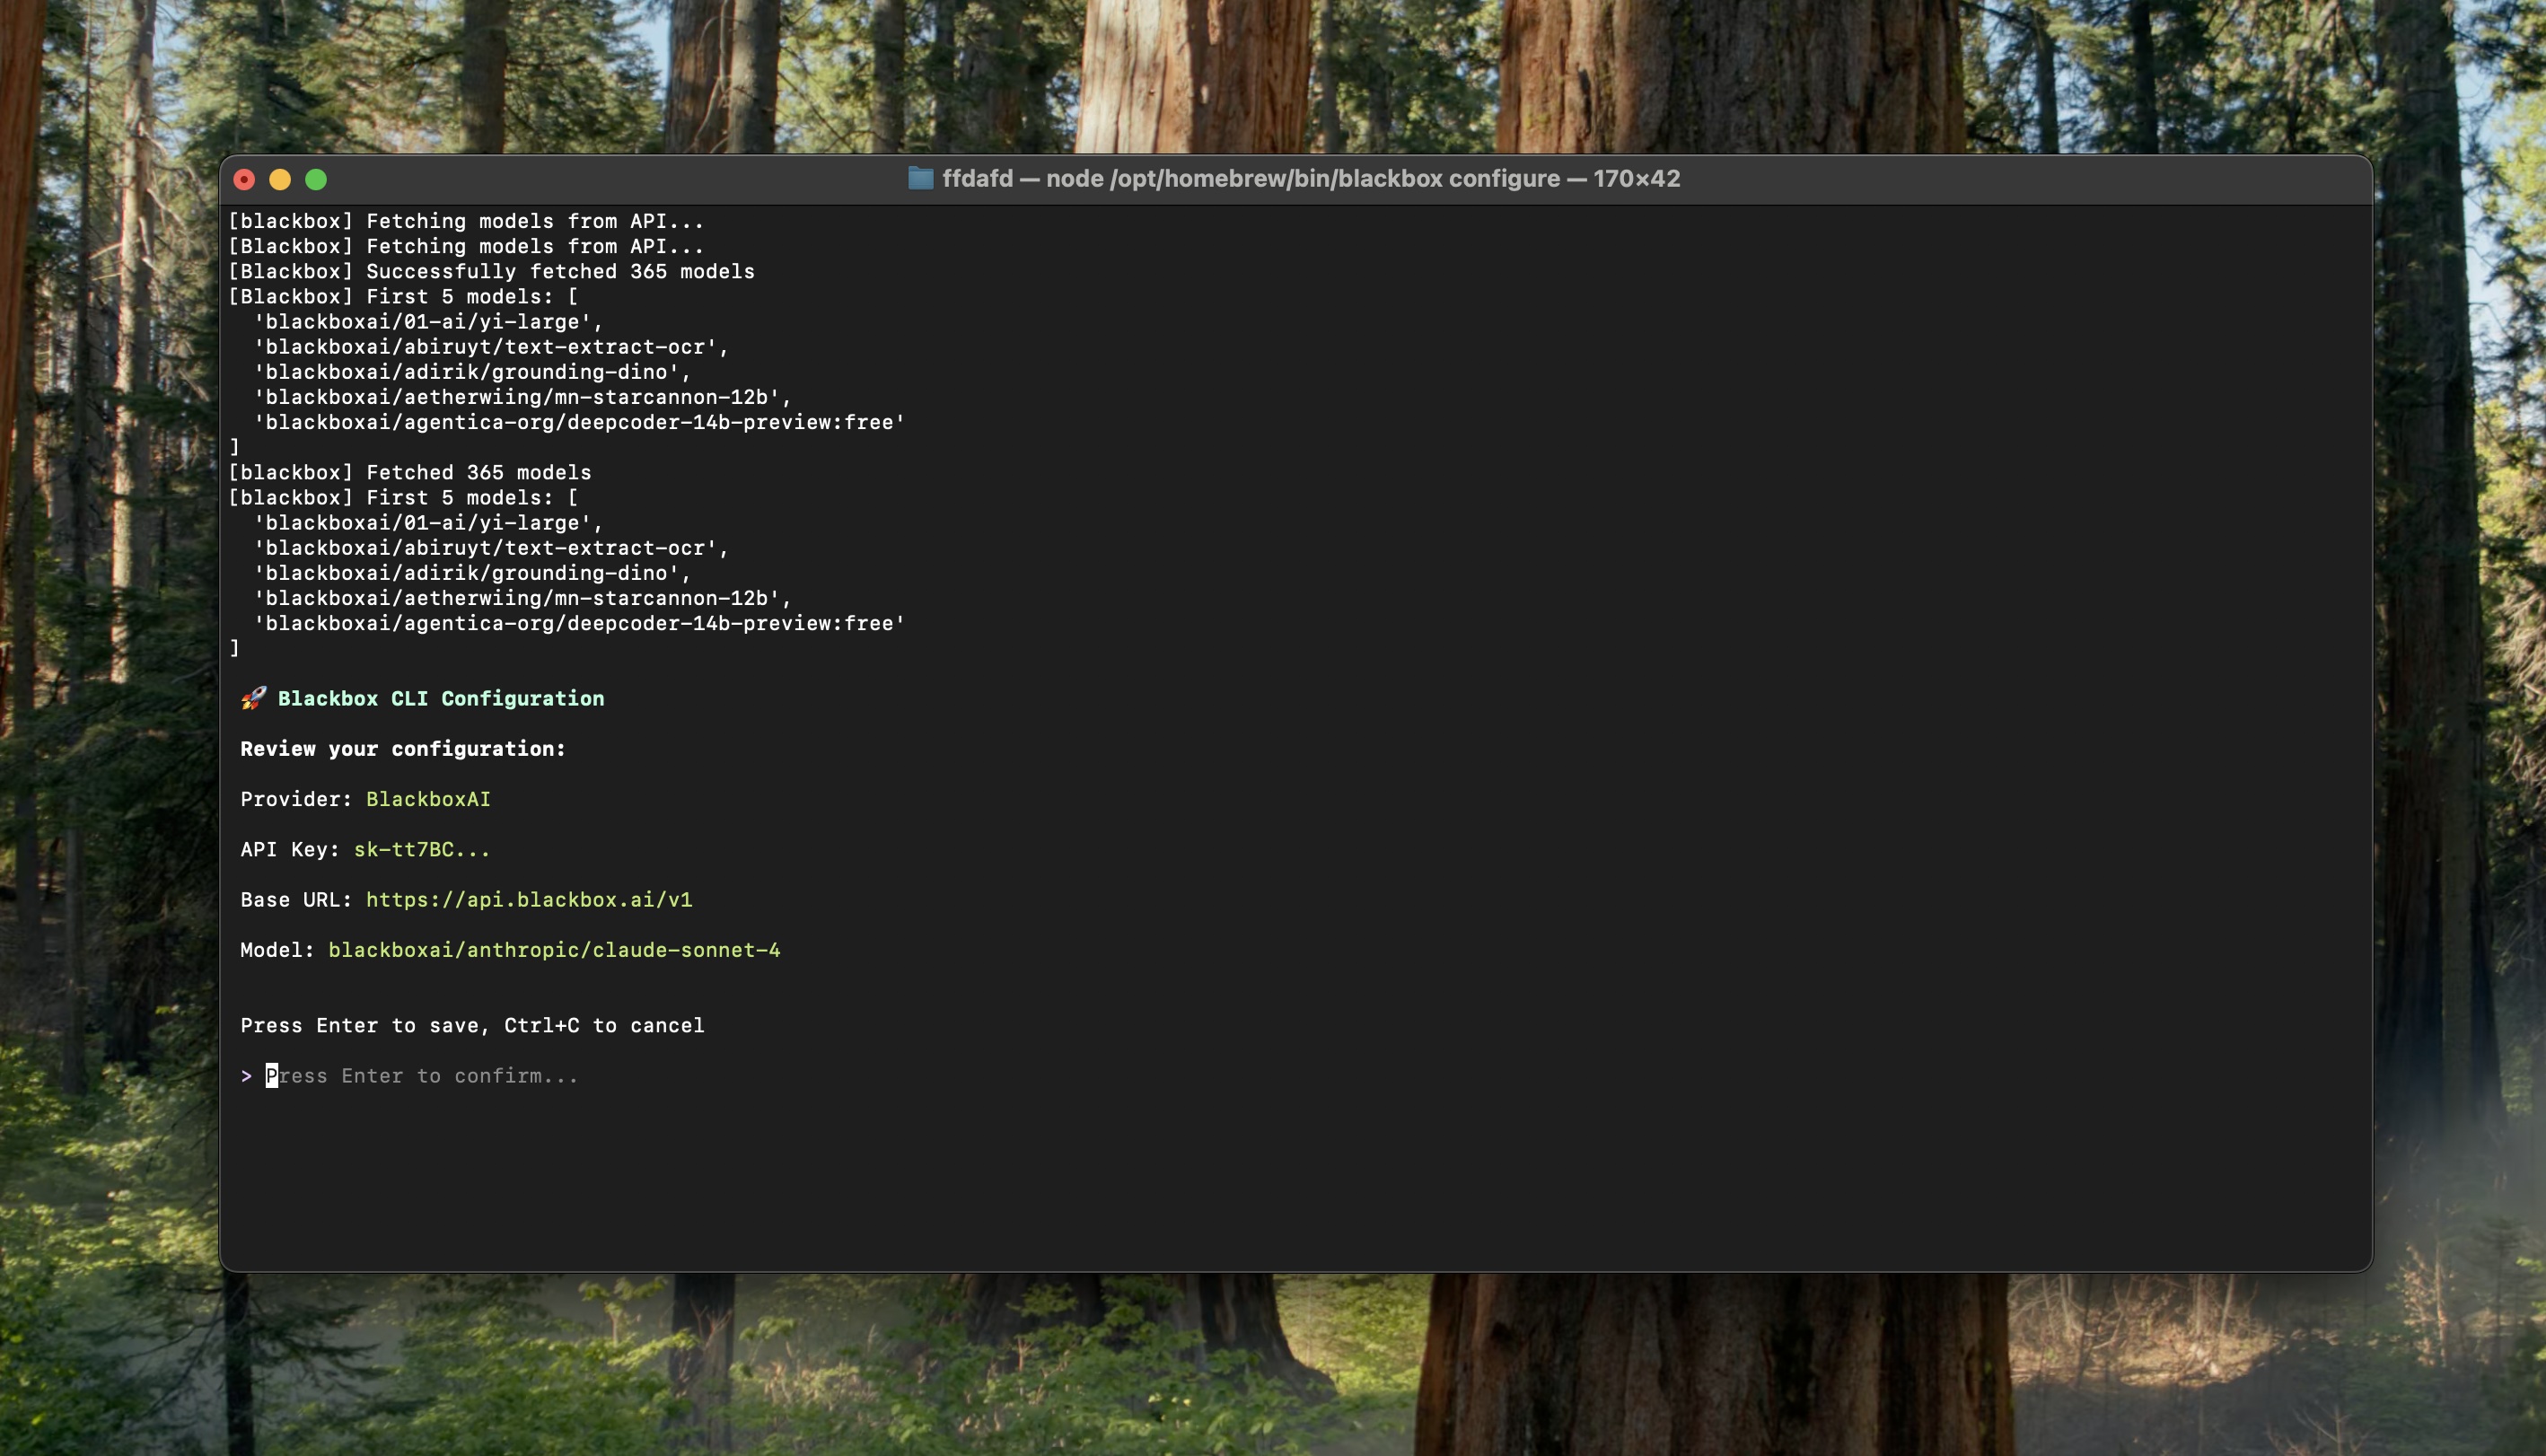This screenshot has width=2546, height=1456.
Task: Click the BlackboxAI provider value
Action: (428, 799)
